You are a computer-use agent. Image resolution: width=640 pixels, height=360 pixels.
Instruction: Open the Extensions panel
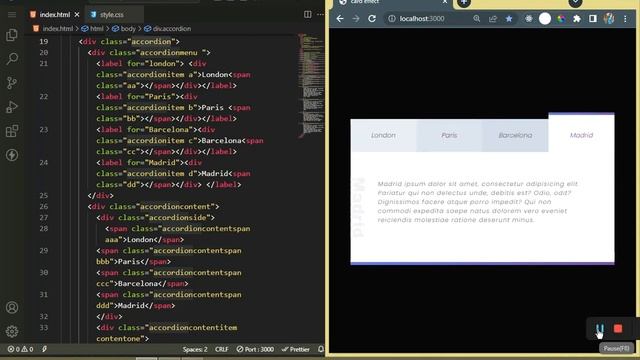[12, 131]
